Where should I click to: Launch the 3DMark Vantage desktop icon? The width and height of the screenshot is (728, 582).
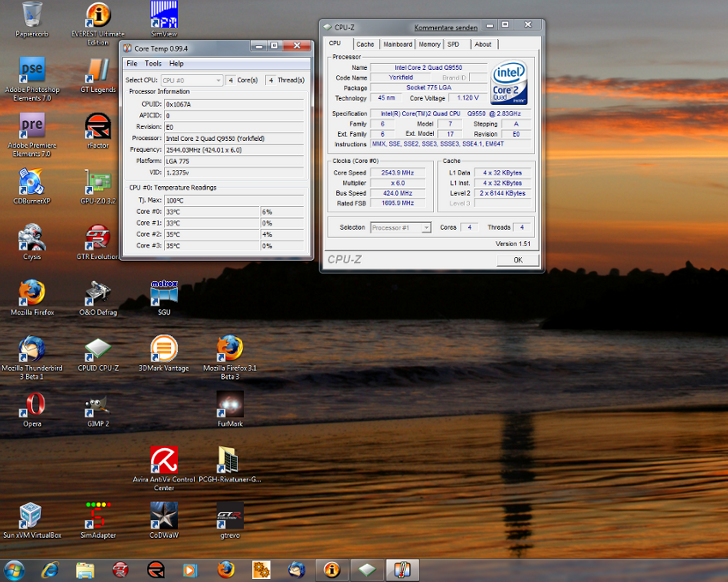coord(163,349)
